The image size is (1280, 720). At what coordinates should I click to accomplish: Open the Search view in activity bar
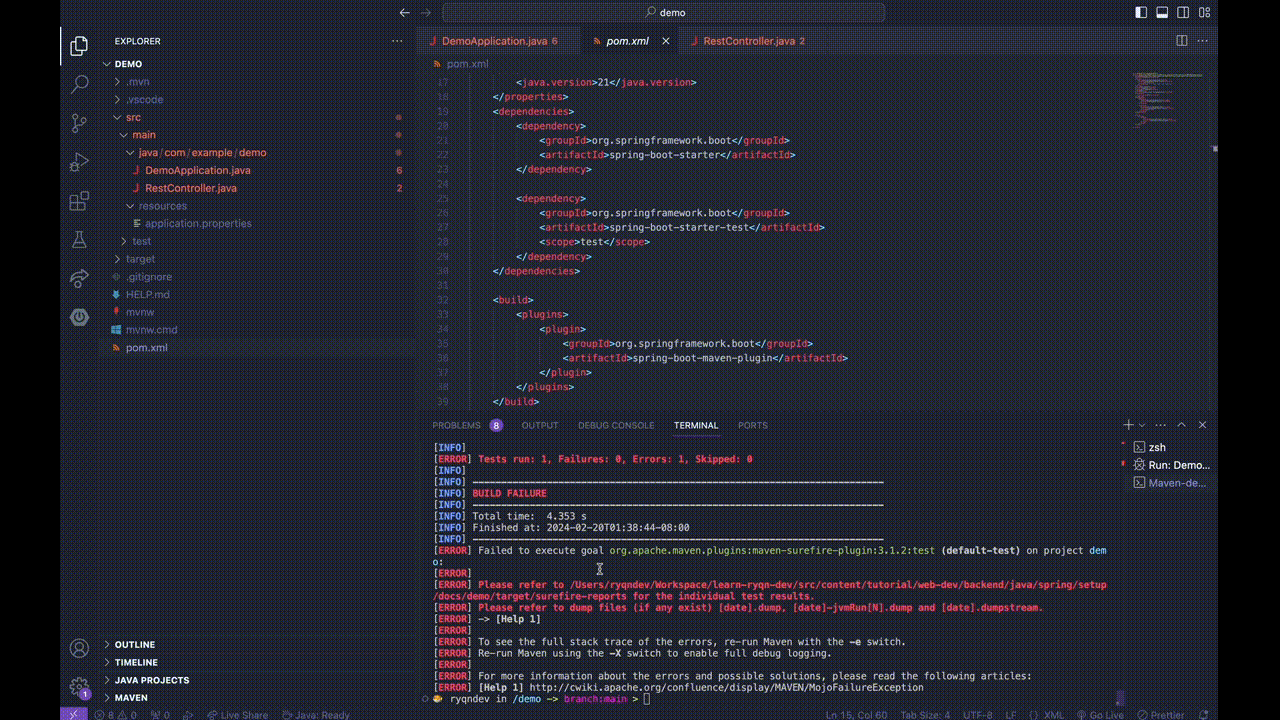[x=79, y=85]
